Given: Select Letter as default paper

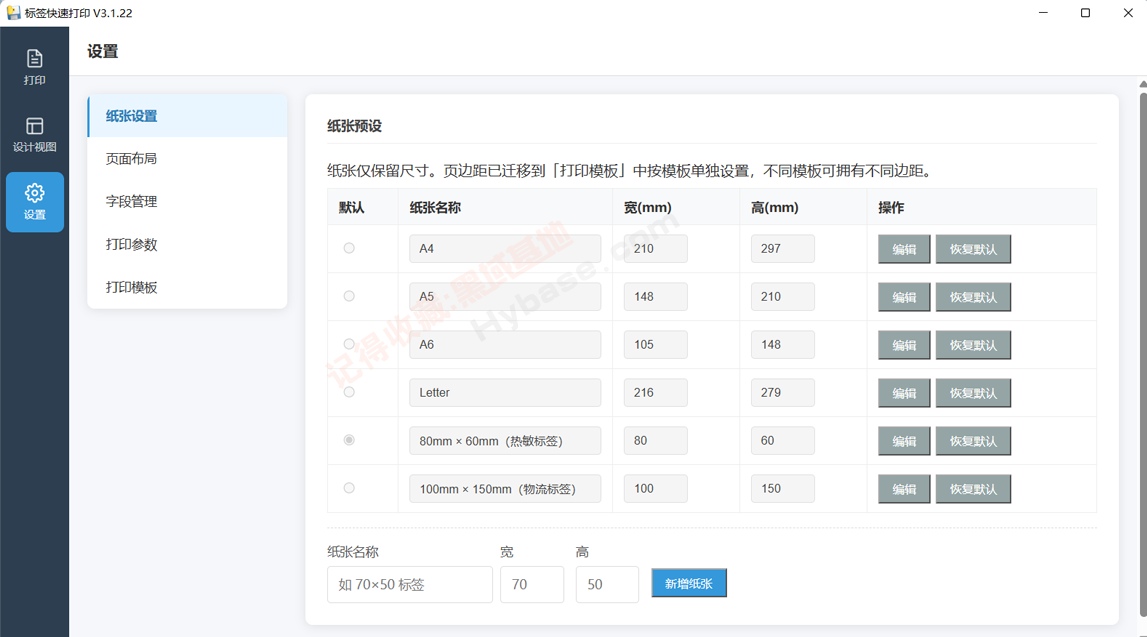Looking at the screenshot, I should [349, 392].
